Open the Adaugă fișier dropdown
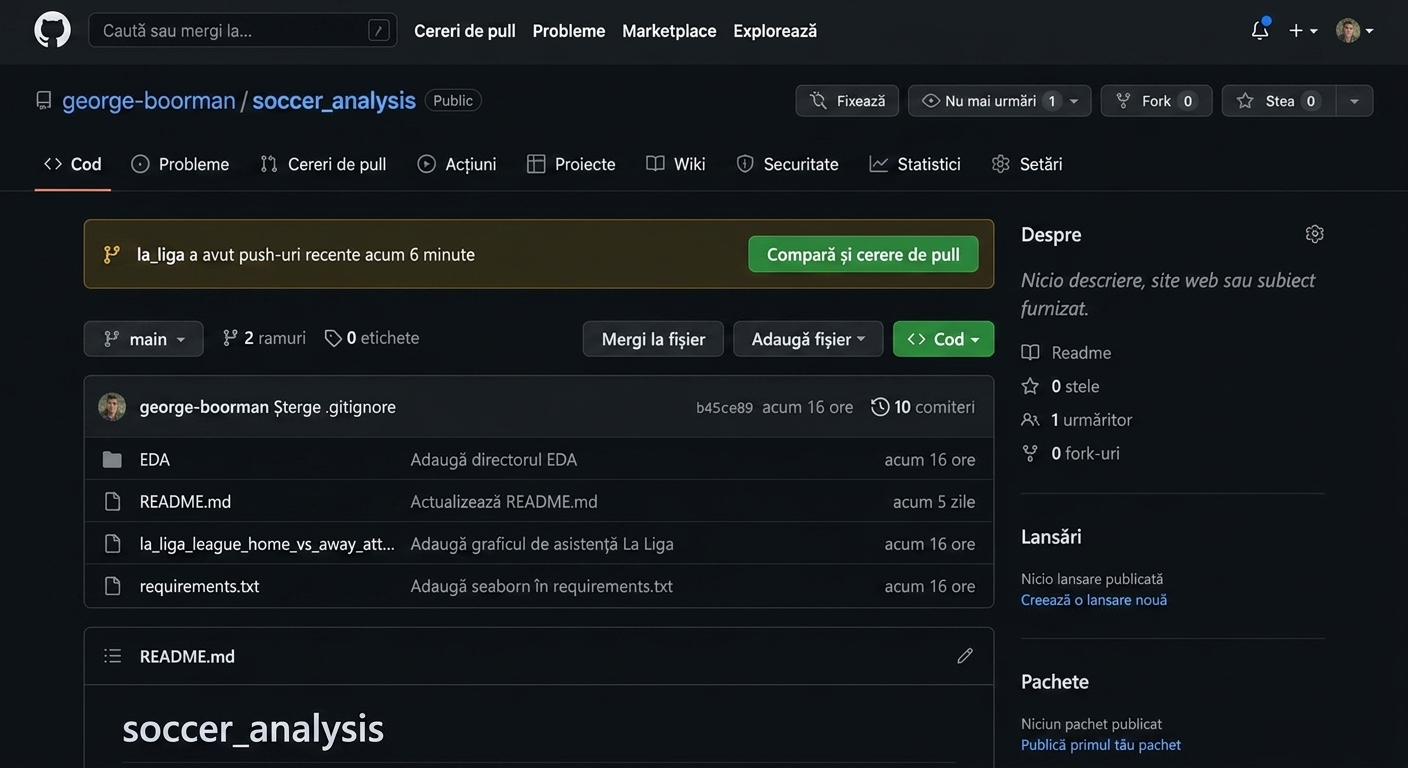This screenshot has height=768, width=1408. [x=808, y=339]
